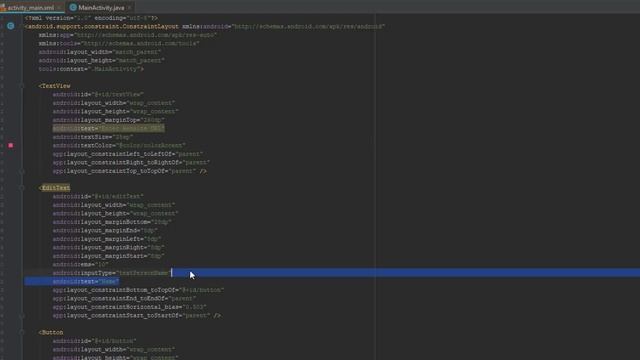Click android:id button attribute line
Image resolution: width=640 pixels, height=360 pixels.
94,341
